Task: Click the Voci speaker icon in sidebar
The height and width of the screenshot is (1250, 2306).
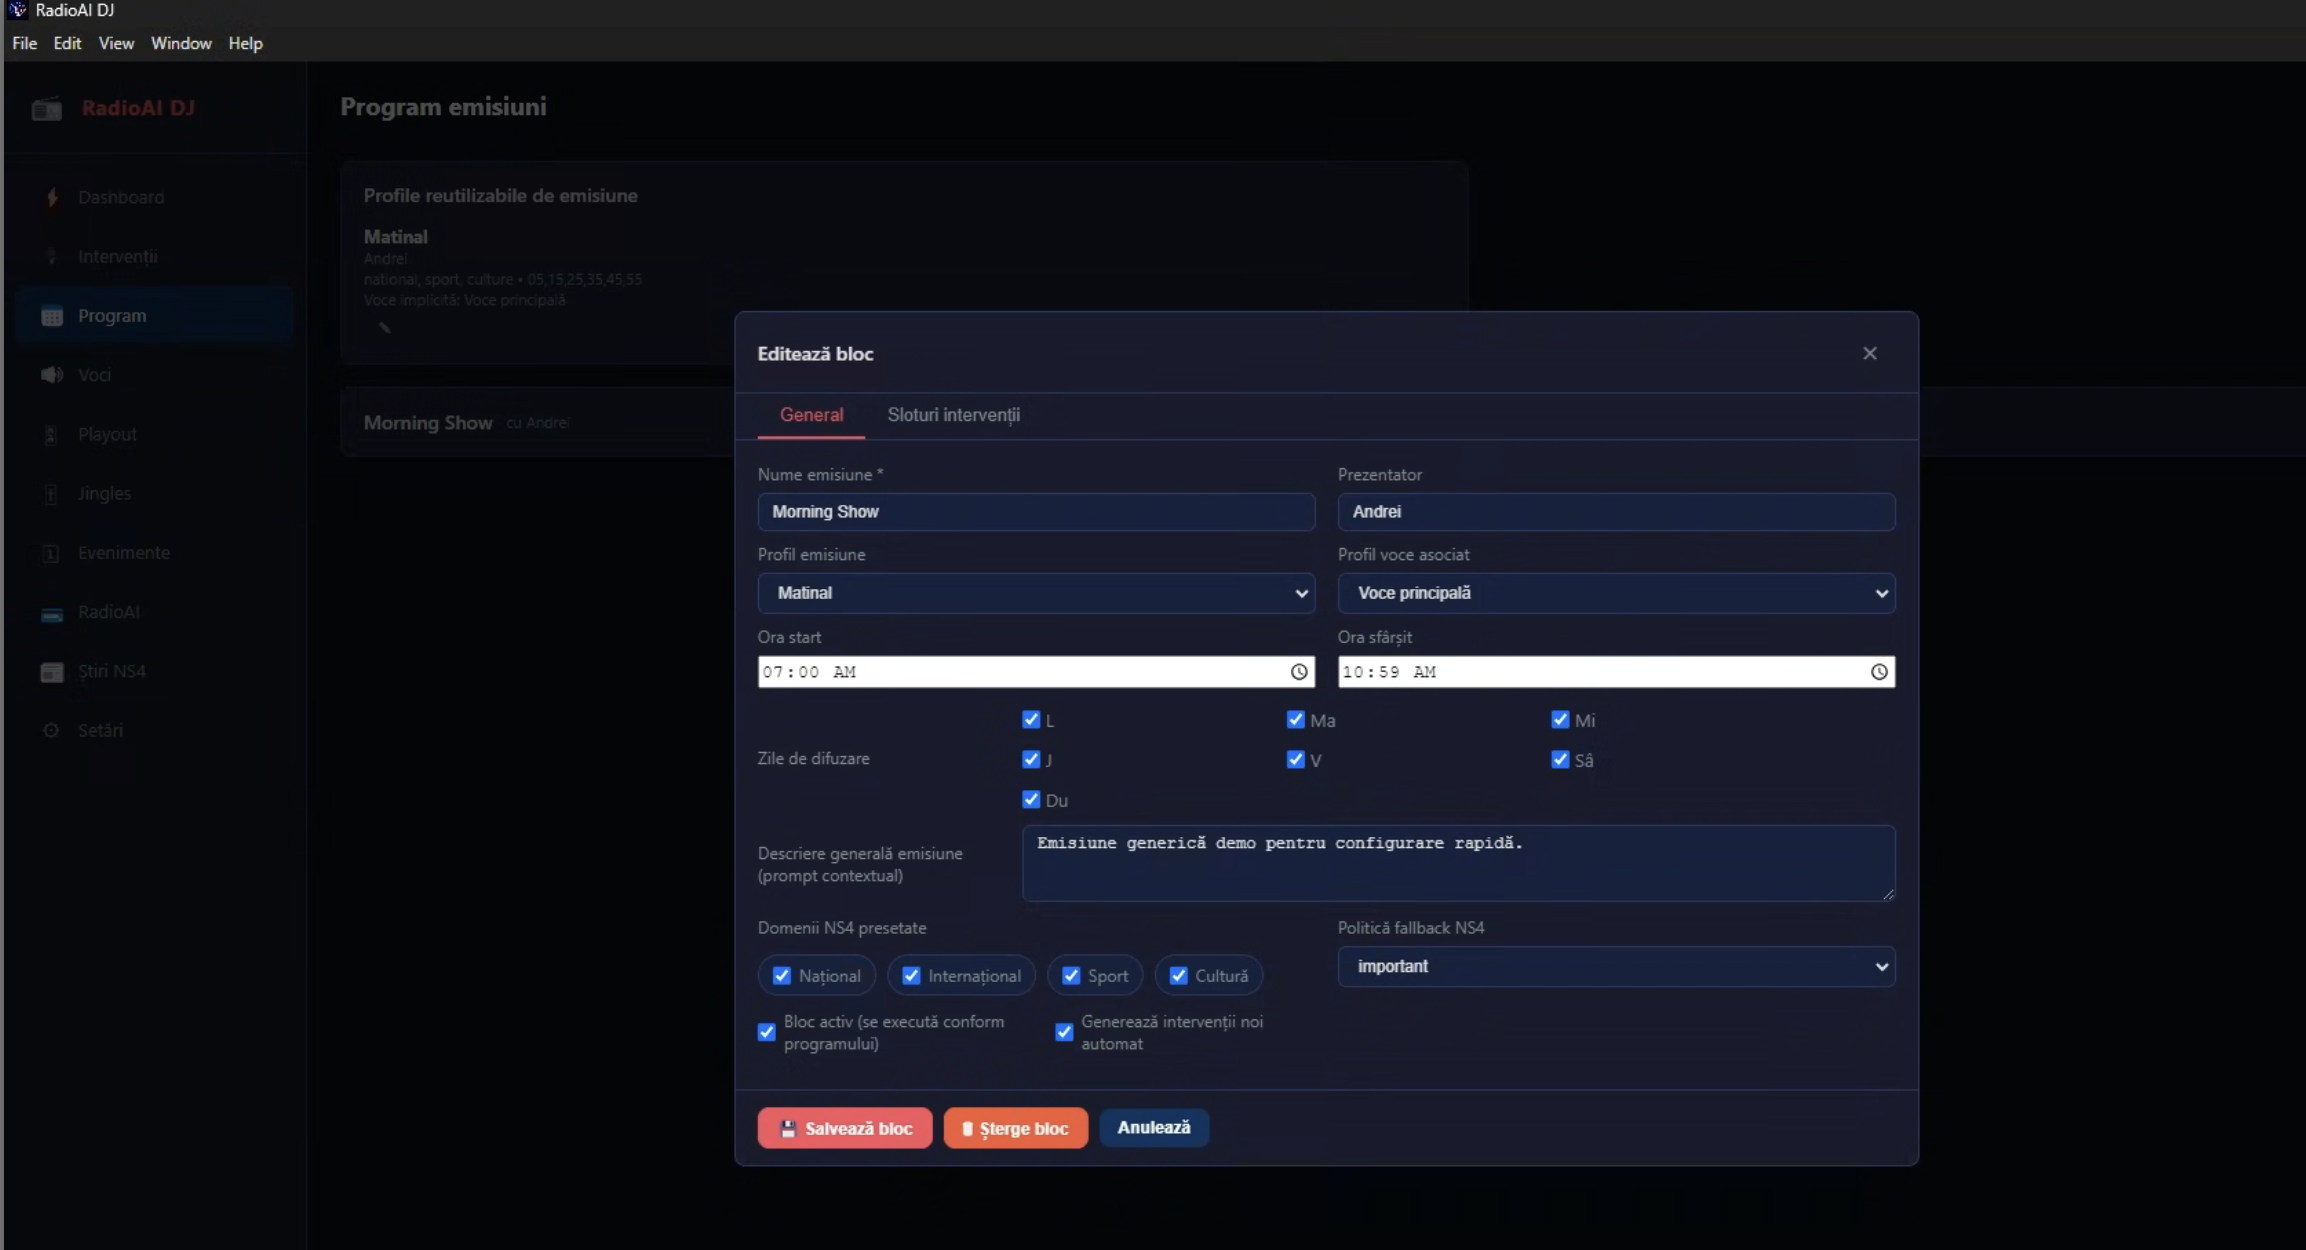Action: click(52, 375)
